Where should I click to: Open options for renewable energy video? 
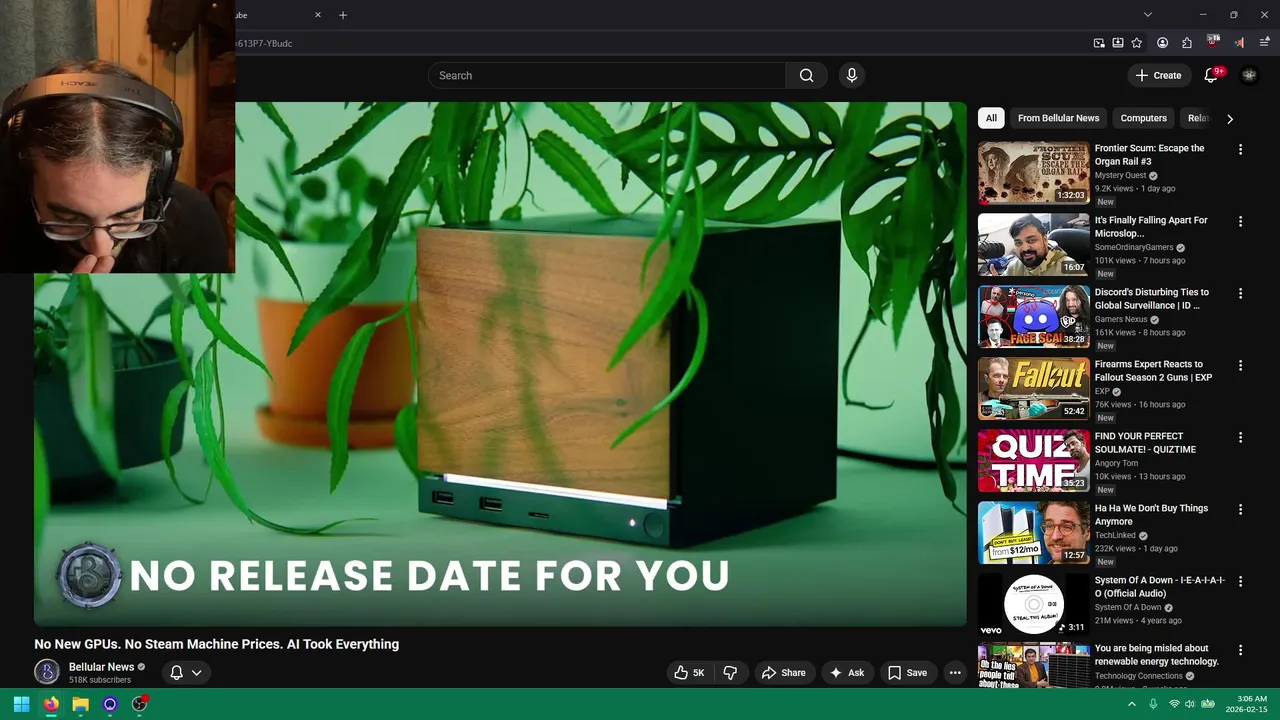(x=1240, y=649)
